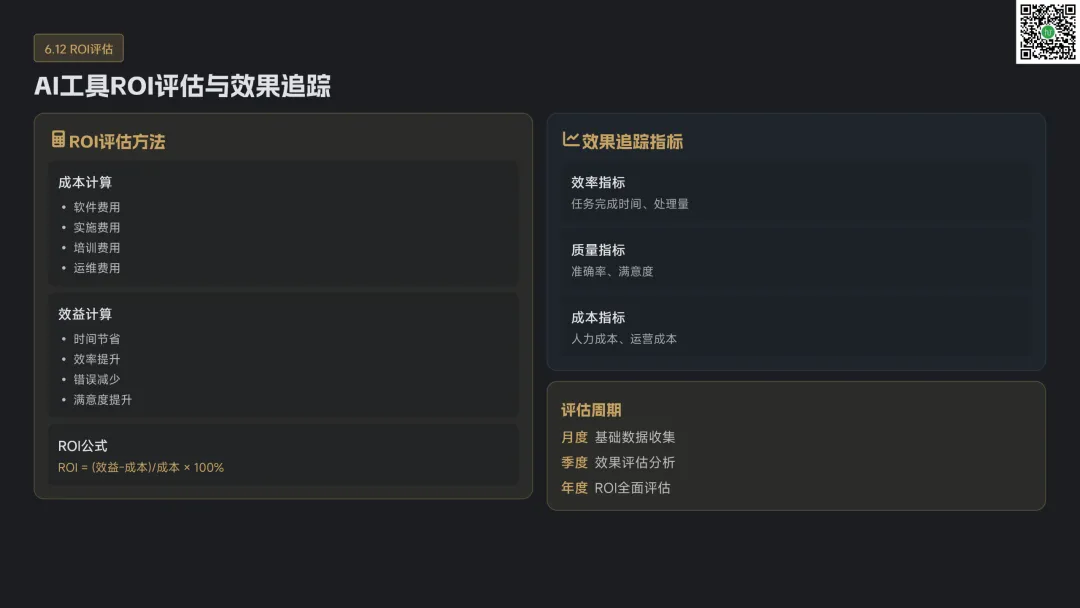Open the 效率指标 metric card
The width and height of the screenshot is (1080, 608).
795,192
